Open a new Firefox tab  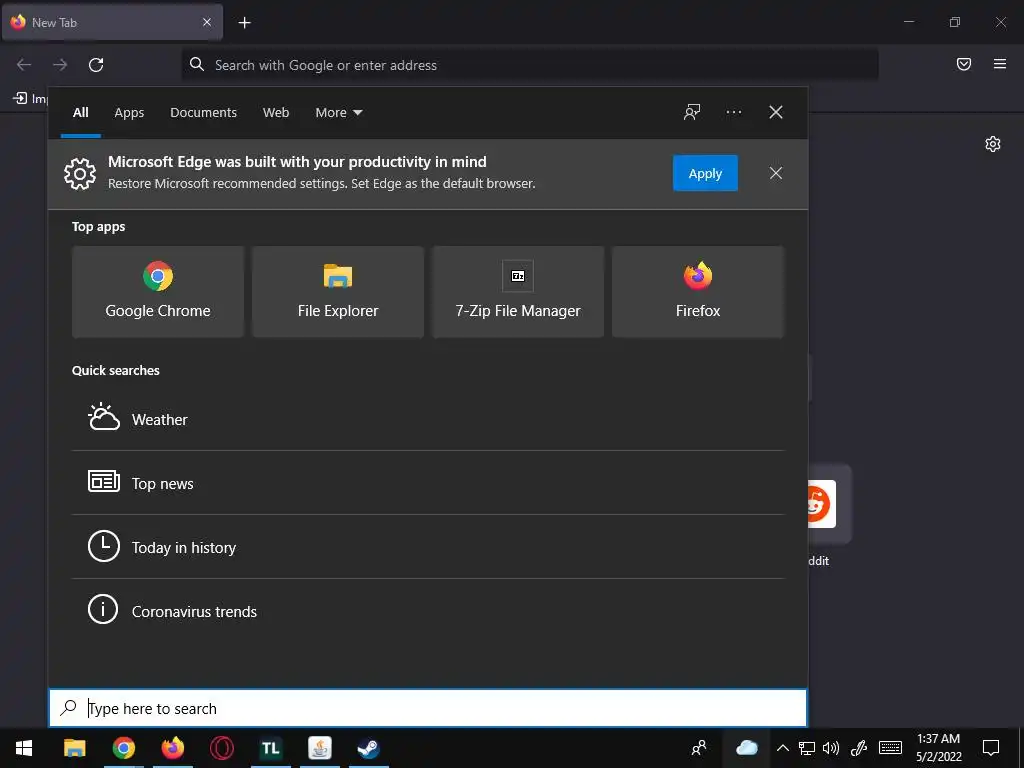[244, 23]
